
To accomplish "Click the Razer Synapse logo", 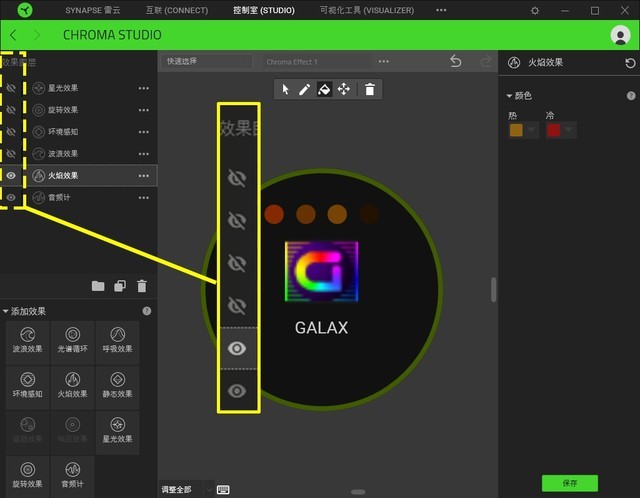I will coord(25,10).
